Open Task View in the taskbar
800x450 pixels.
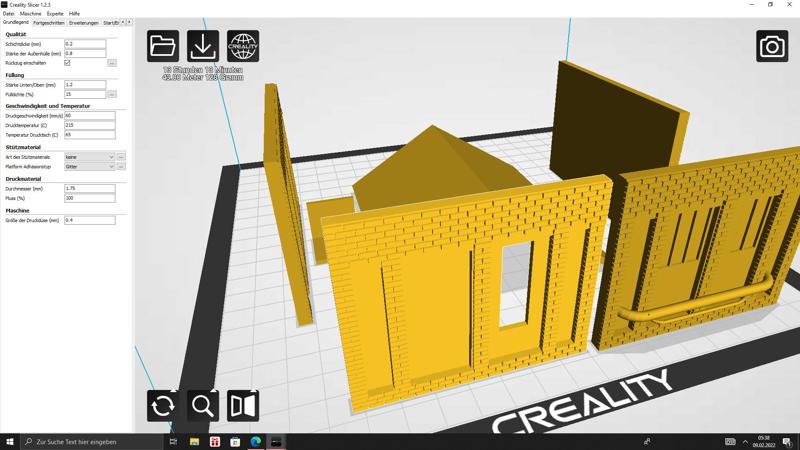pos(173,442)
